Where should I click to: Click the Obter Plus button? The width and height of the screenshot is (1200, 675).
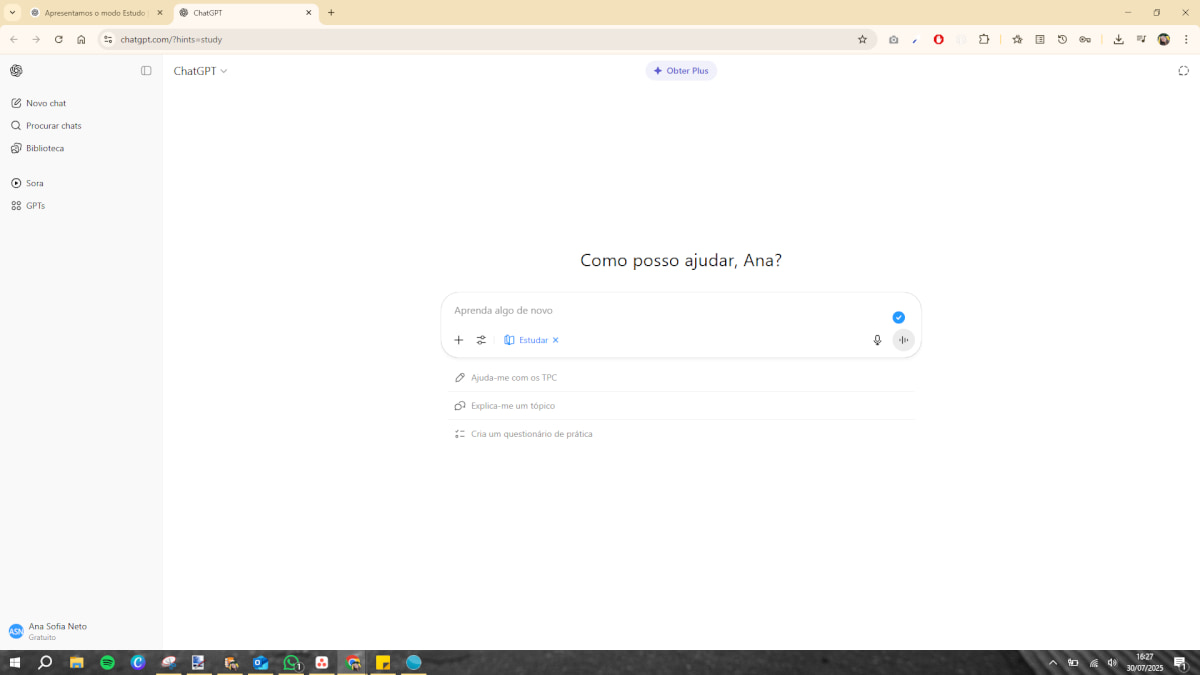(681, 71)
